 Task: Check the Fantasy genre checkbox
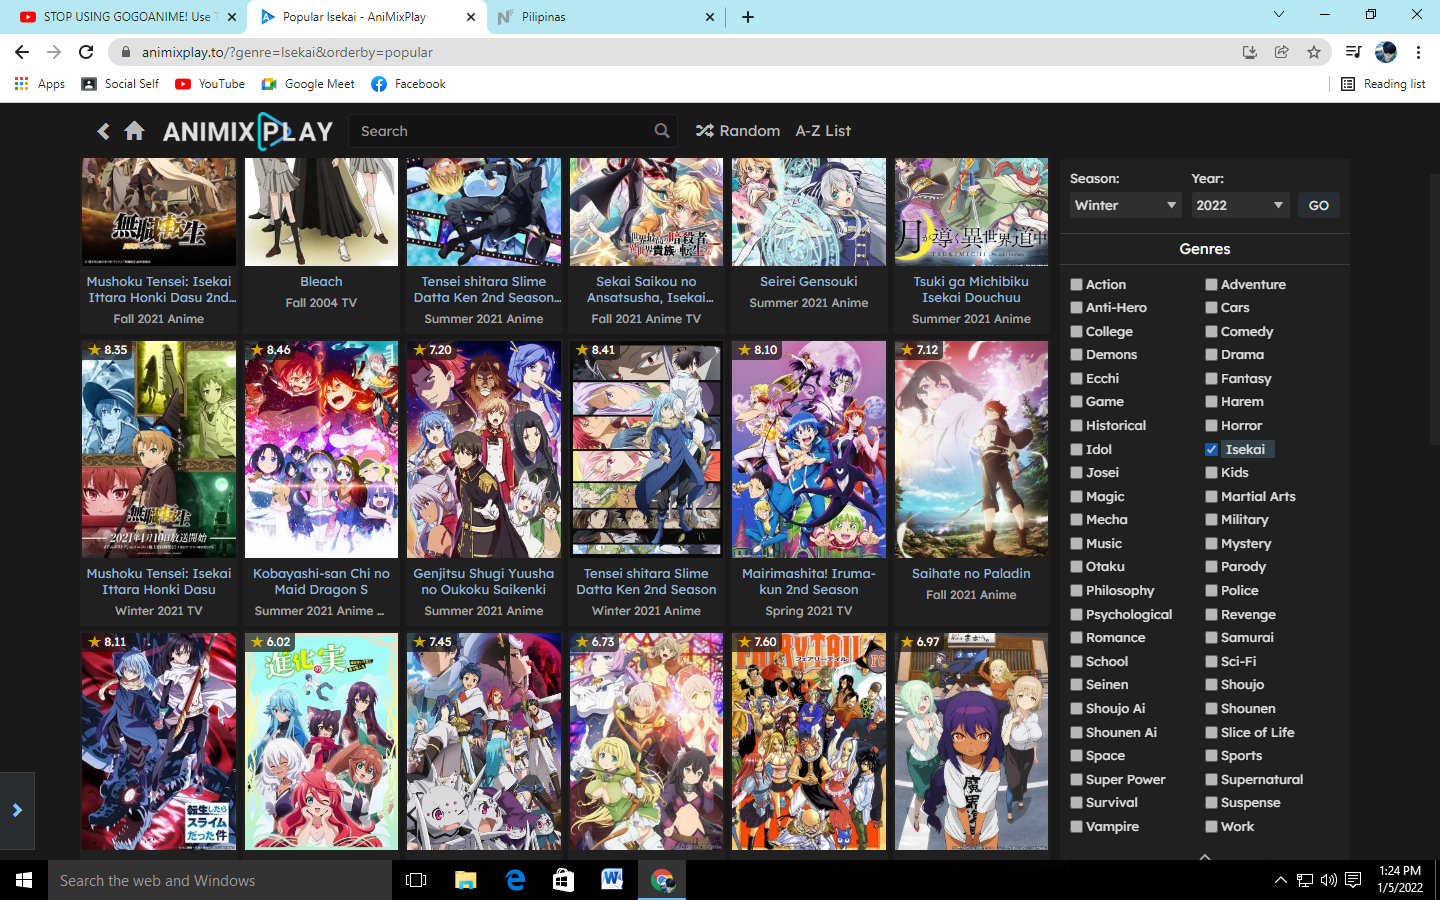click(1211, 379)
